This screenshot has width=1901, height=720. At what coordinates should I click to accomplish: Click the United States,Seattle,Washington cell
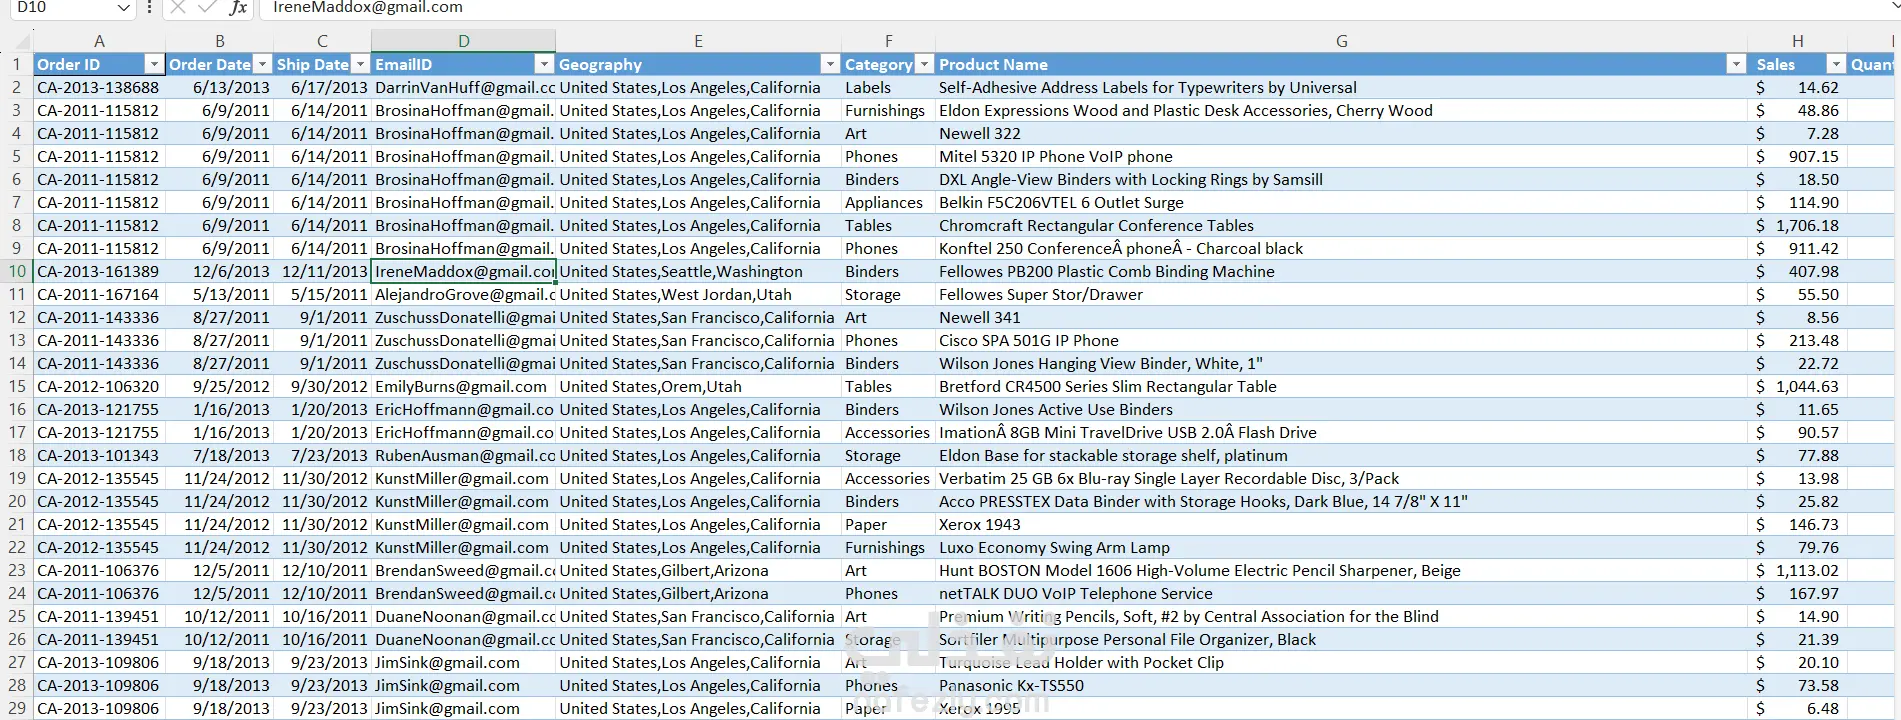pos(698,271)
